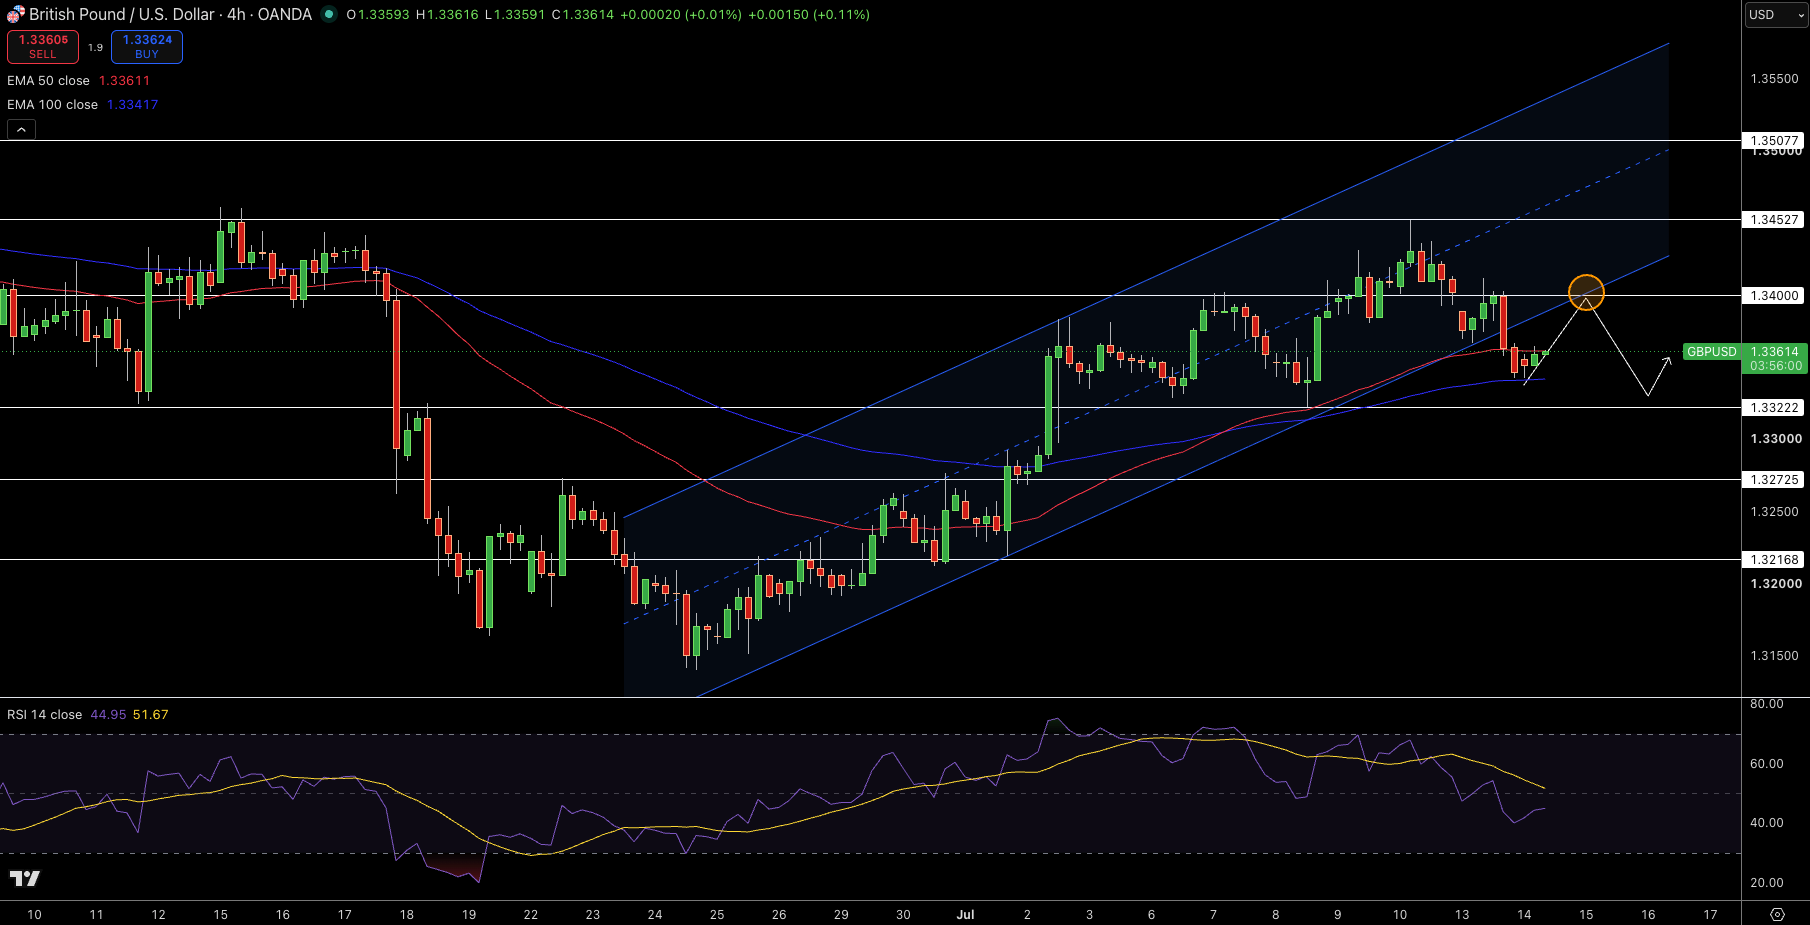This screenshot has width=1810, height=925.
Task: Click the 03:56:00 countdown timer label
Action: click(1776, 366)
